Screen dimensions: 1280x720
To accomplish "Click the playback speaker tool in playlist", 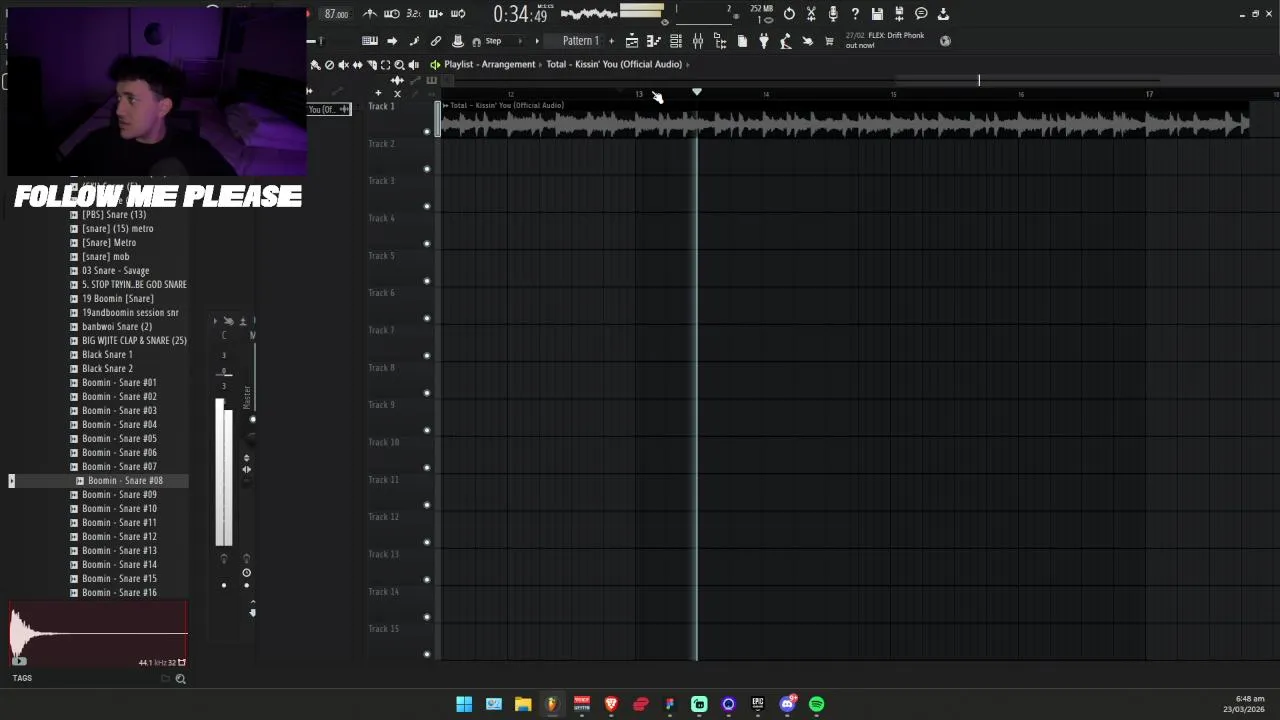I will point(413,64).
